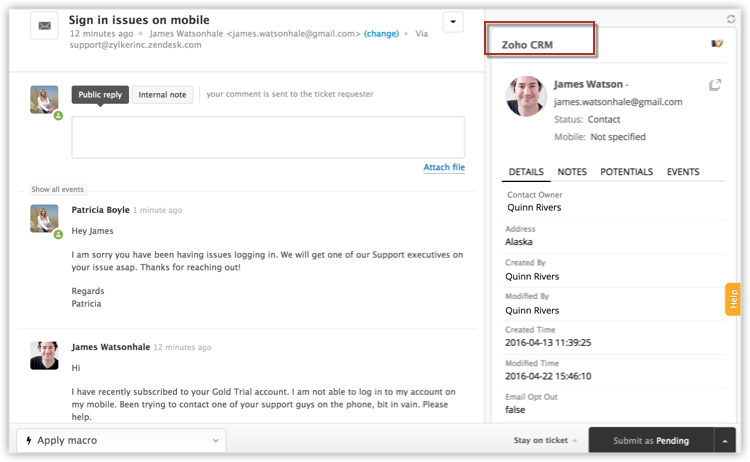The width and height of the screenshot is (750, 462).
Task: Switch to Internal note mode
Action: 163,95
